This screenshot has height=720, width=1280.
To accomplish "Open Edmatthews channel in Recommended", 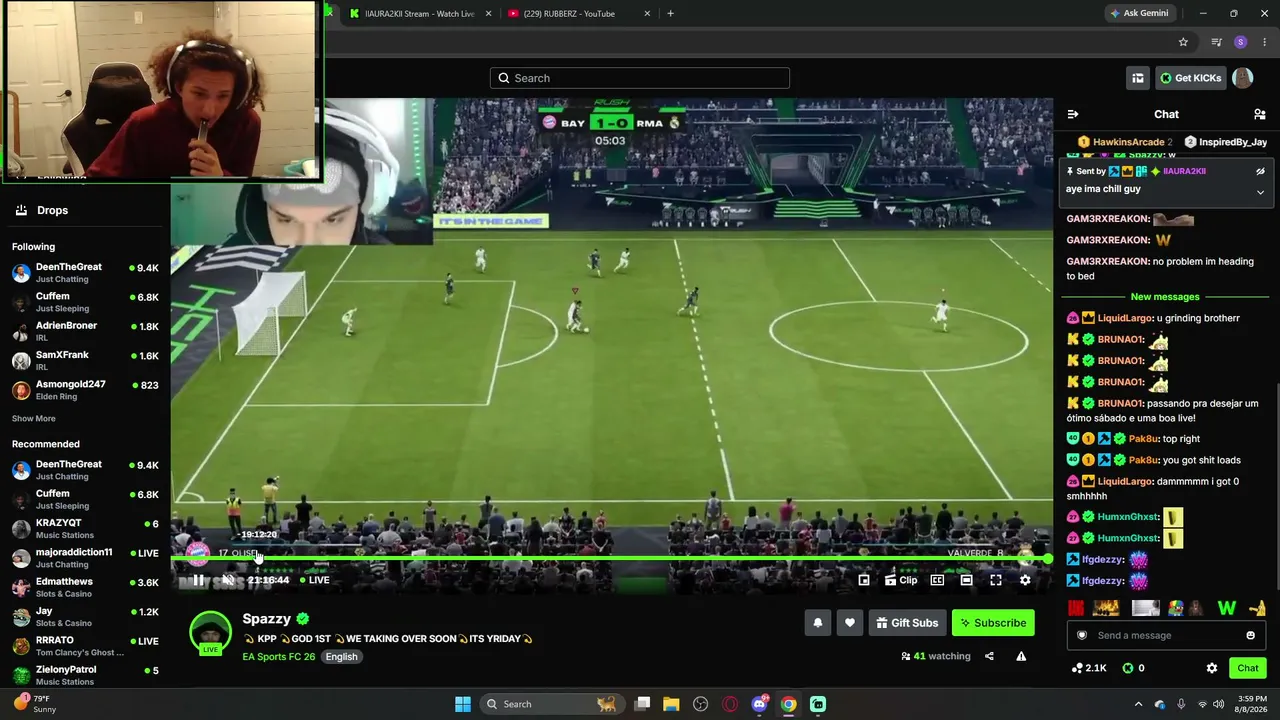I will 84,587.
